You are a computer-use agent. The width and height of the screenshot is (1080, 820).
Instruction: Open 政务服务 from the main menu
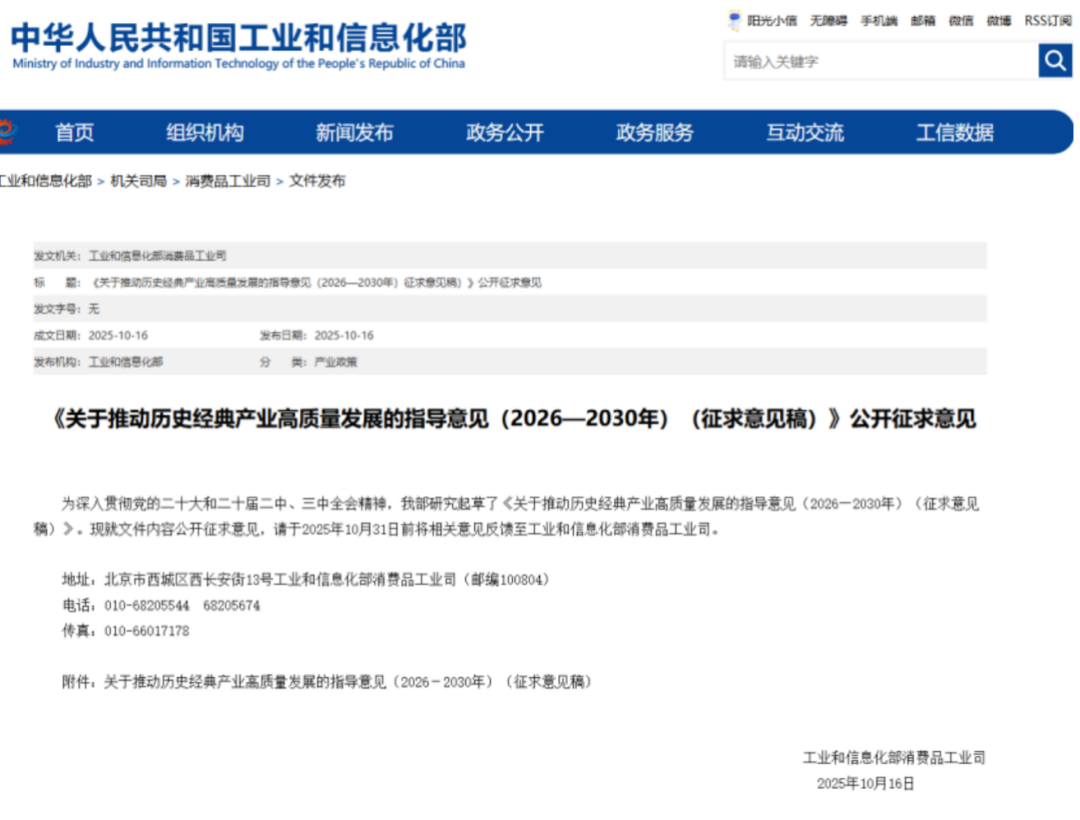tap(654, 133)
